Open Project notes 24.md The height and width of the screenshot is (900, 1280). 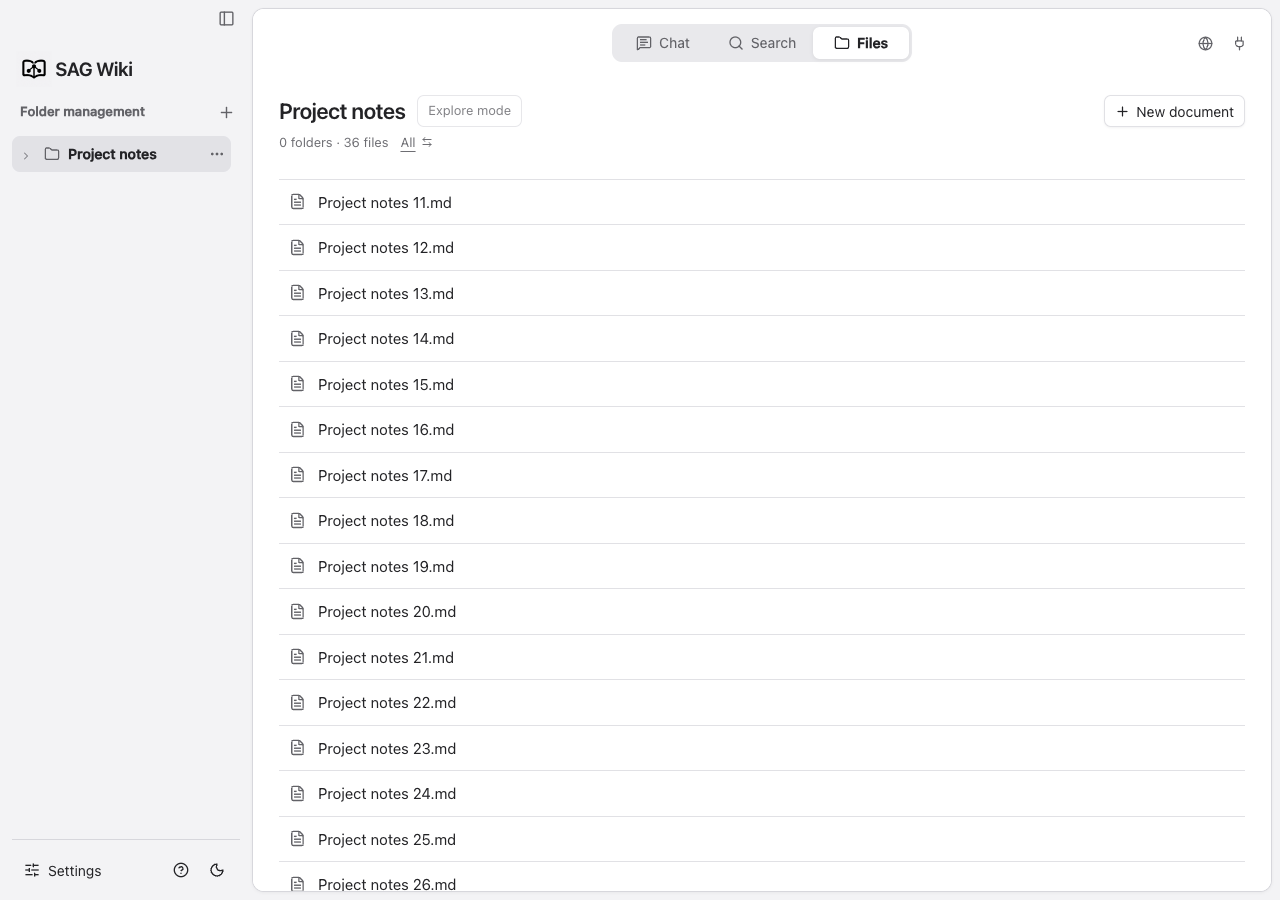coord(761,793)
